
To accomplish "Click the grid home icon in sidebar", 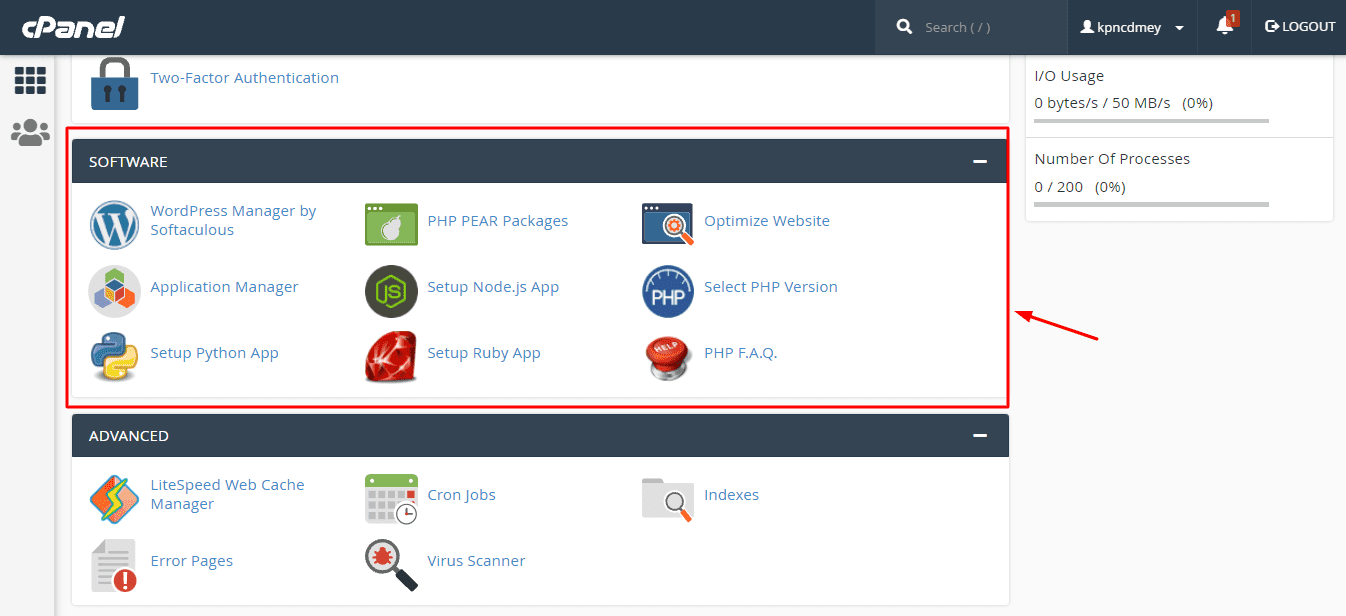I will [30, 81].
